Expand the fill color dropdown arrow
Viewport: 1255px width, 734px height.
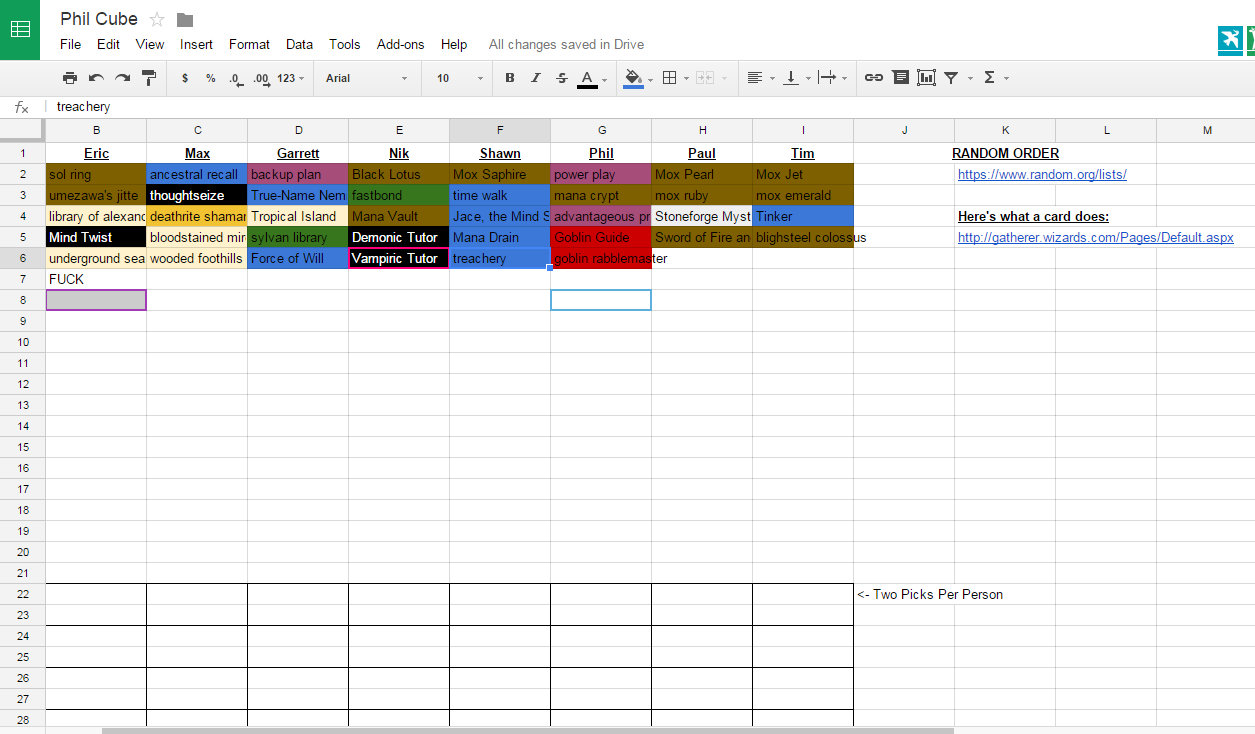pyautogui.click(x=650, y=79)
